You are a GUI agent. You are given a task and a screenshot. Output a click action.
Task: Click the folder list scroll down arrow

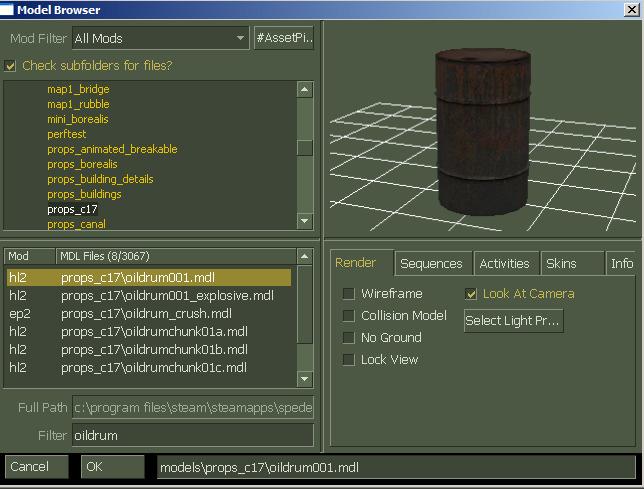point(304,221)
